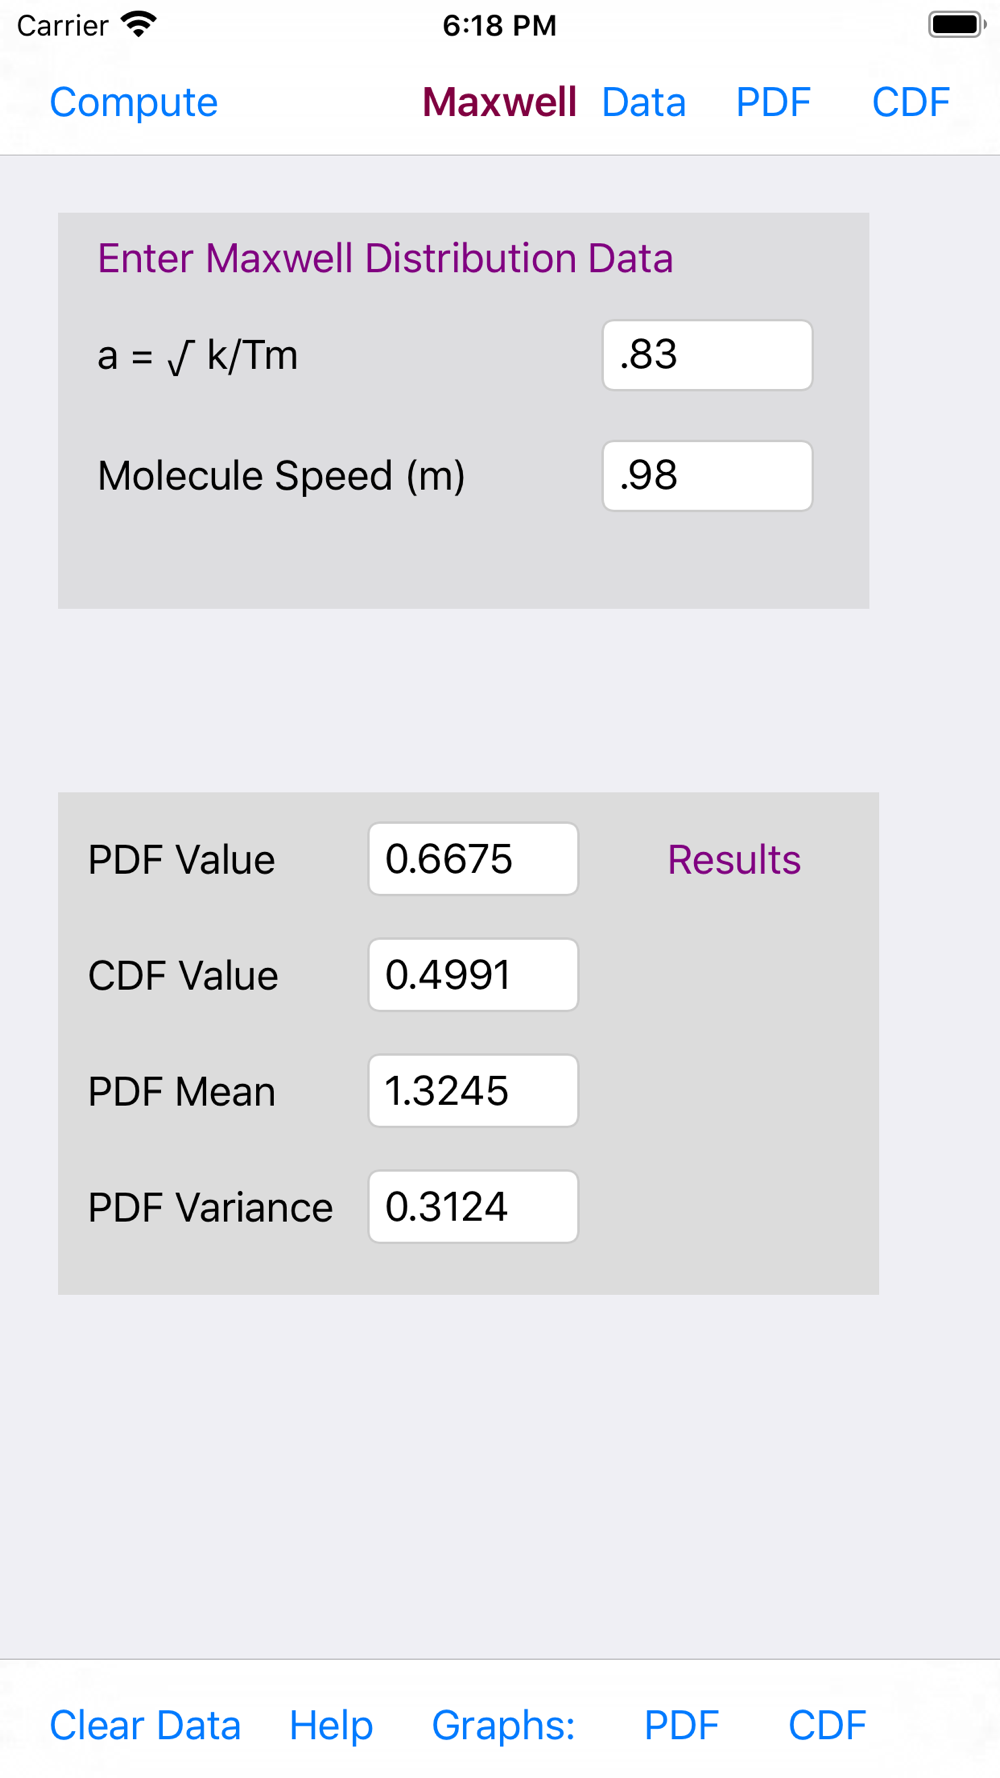Select the PDF Variance result field
The width and height of the screenshot is (1000, 1778).
(473, 1207)
